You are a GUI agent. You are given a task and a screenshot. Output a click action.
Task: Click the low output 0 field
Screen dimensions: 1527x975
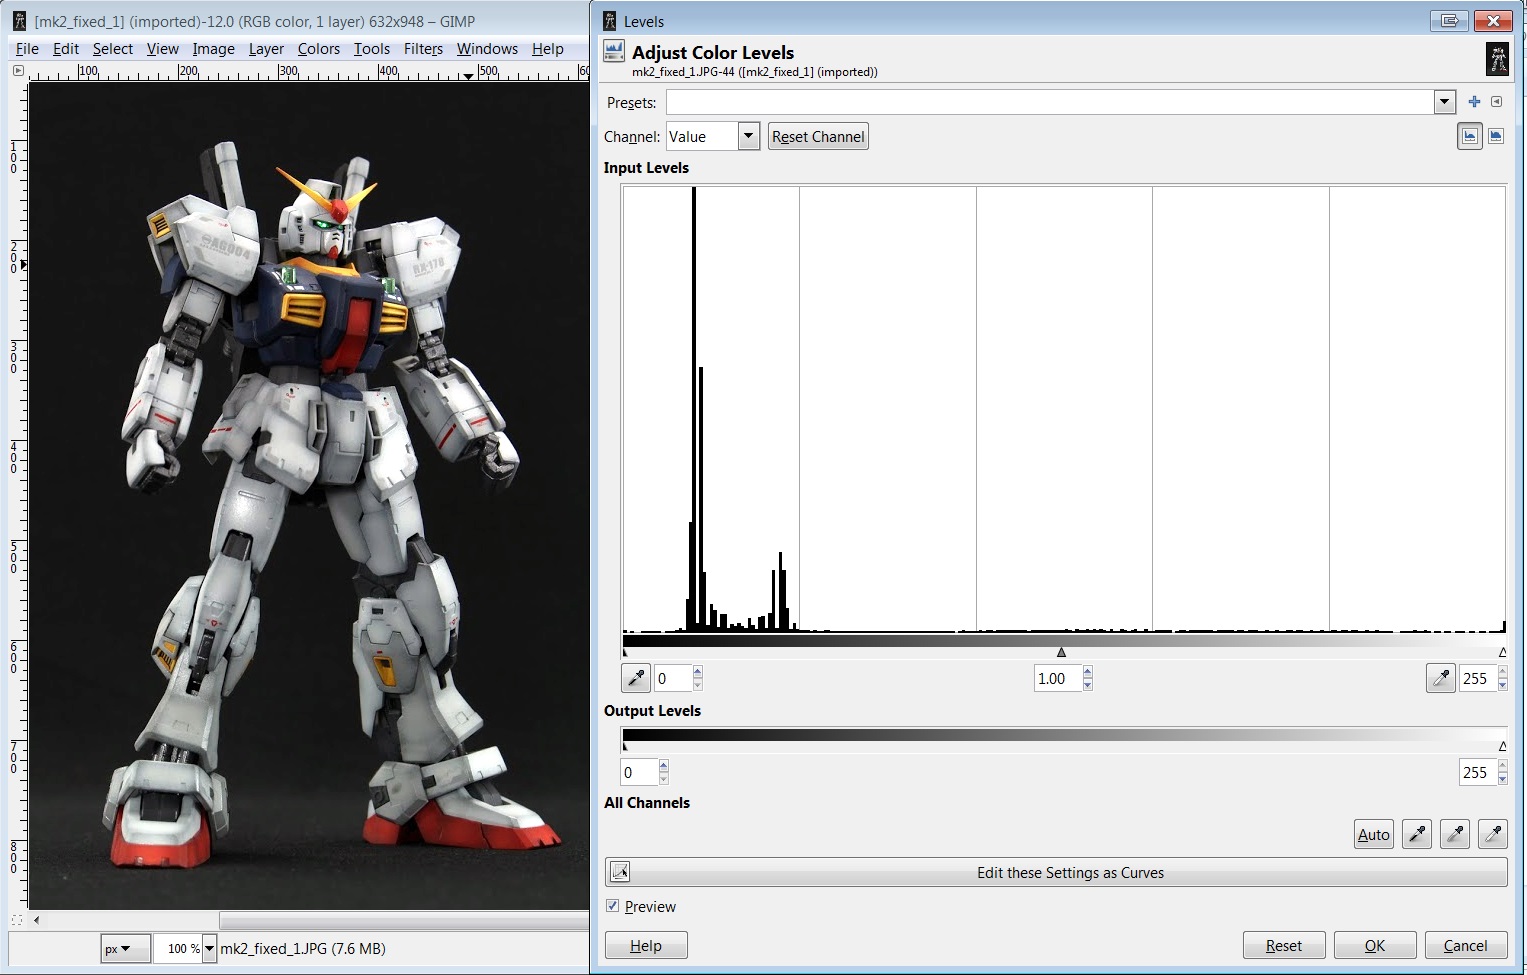coord(639,772)
